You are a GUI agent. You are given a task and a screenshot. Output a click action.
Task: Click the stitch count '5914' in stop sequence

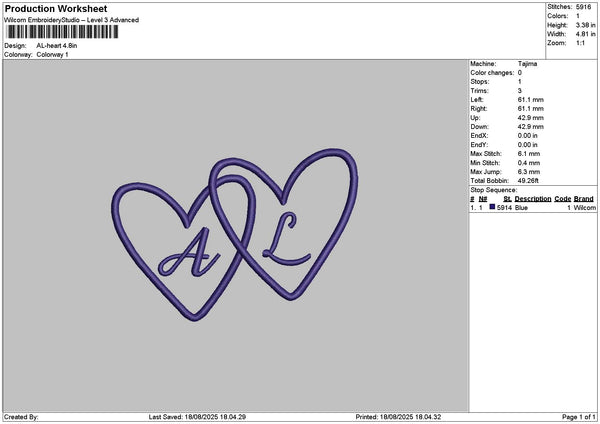click(504, 208)
